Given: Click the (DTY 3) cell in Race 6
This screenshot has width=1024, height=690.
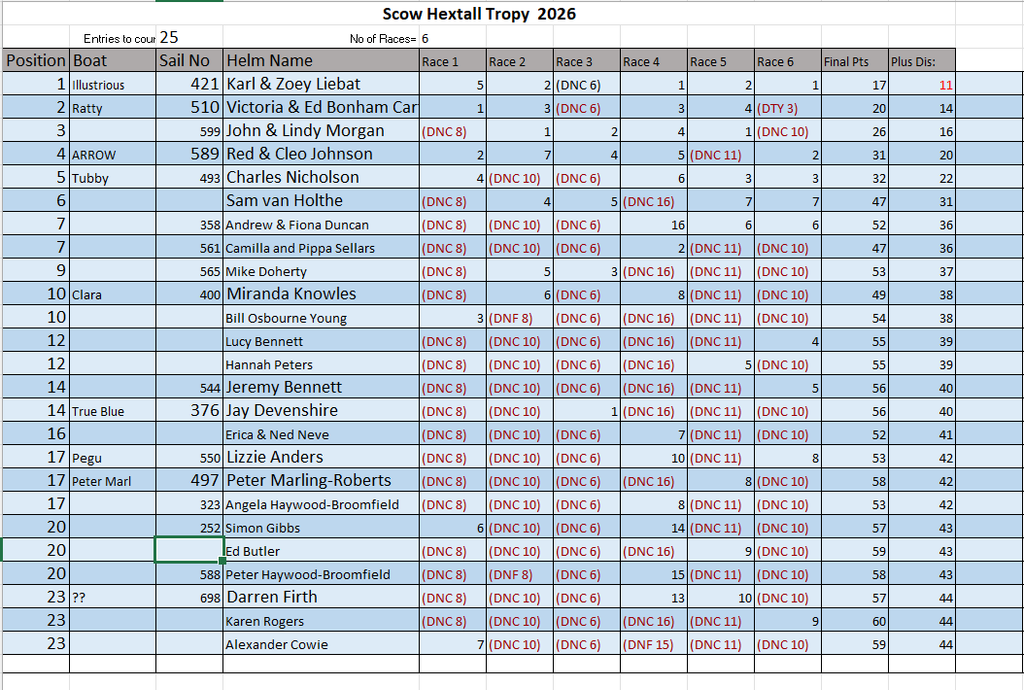Looking at the screenshot, I should click(x=788, y=108).
